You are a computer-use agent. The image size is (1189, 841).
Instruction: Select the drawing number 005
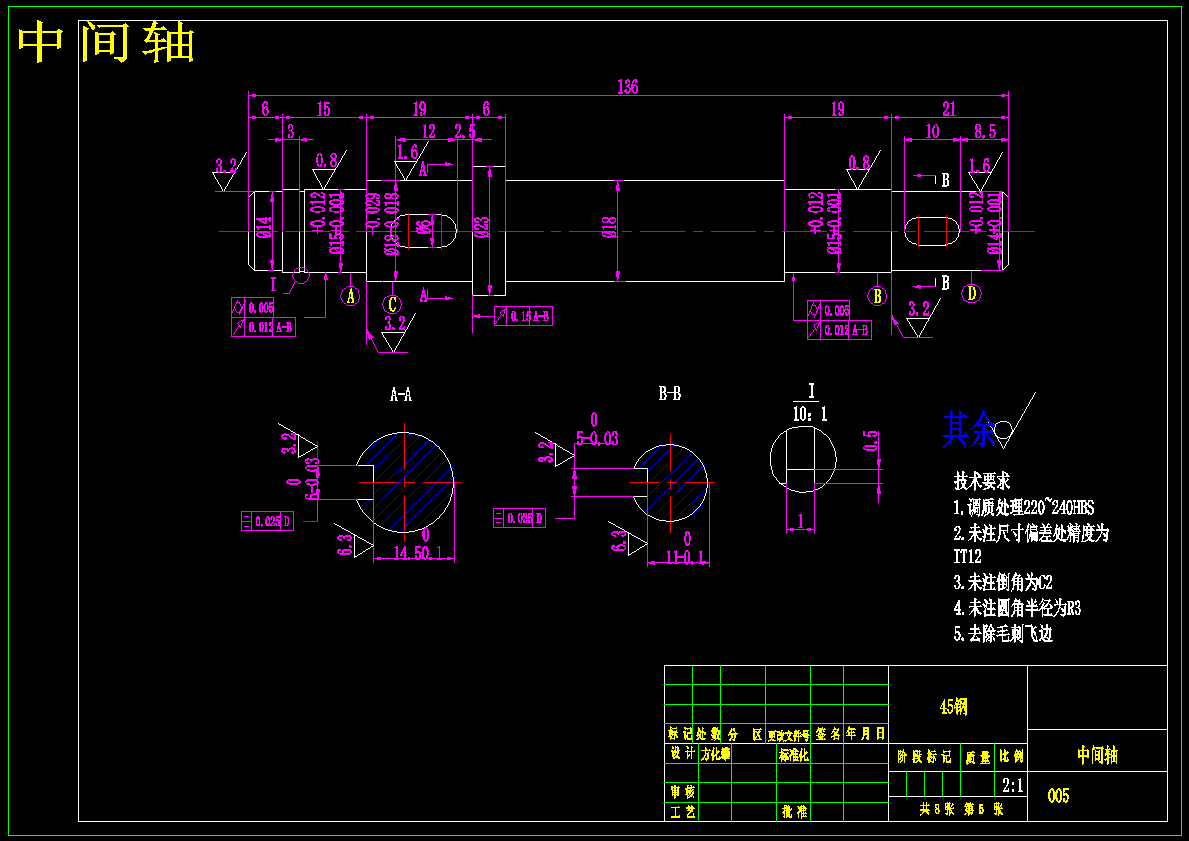click(1059, 795)
